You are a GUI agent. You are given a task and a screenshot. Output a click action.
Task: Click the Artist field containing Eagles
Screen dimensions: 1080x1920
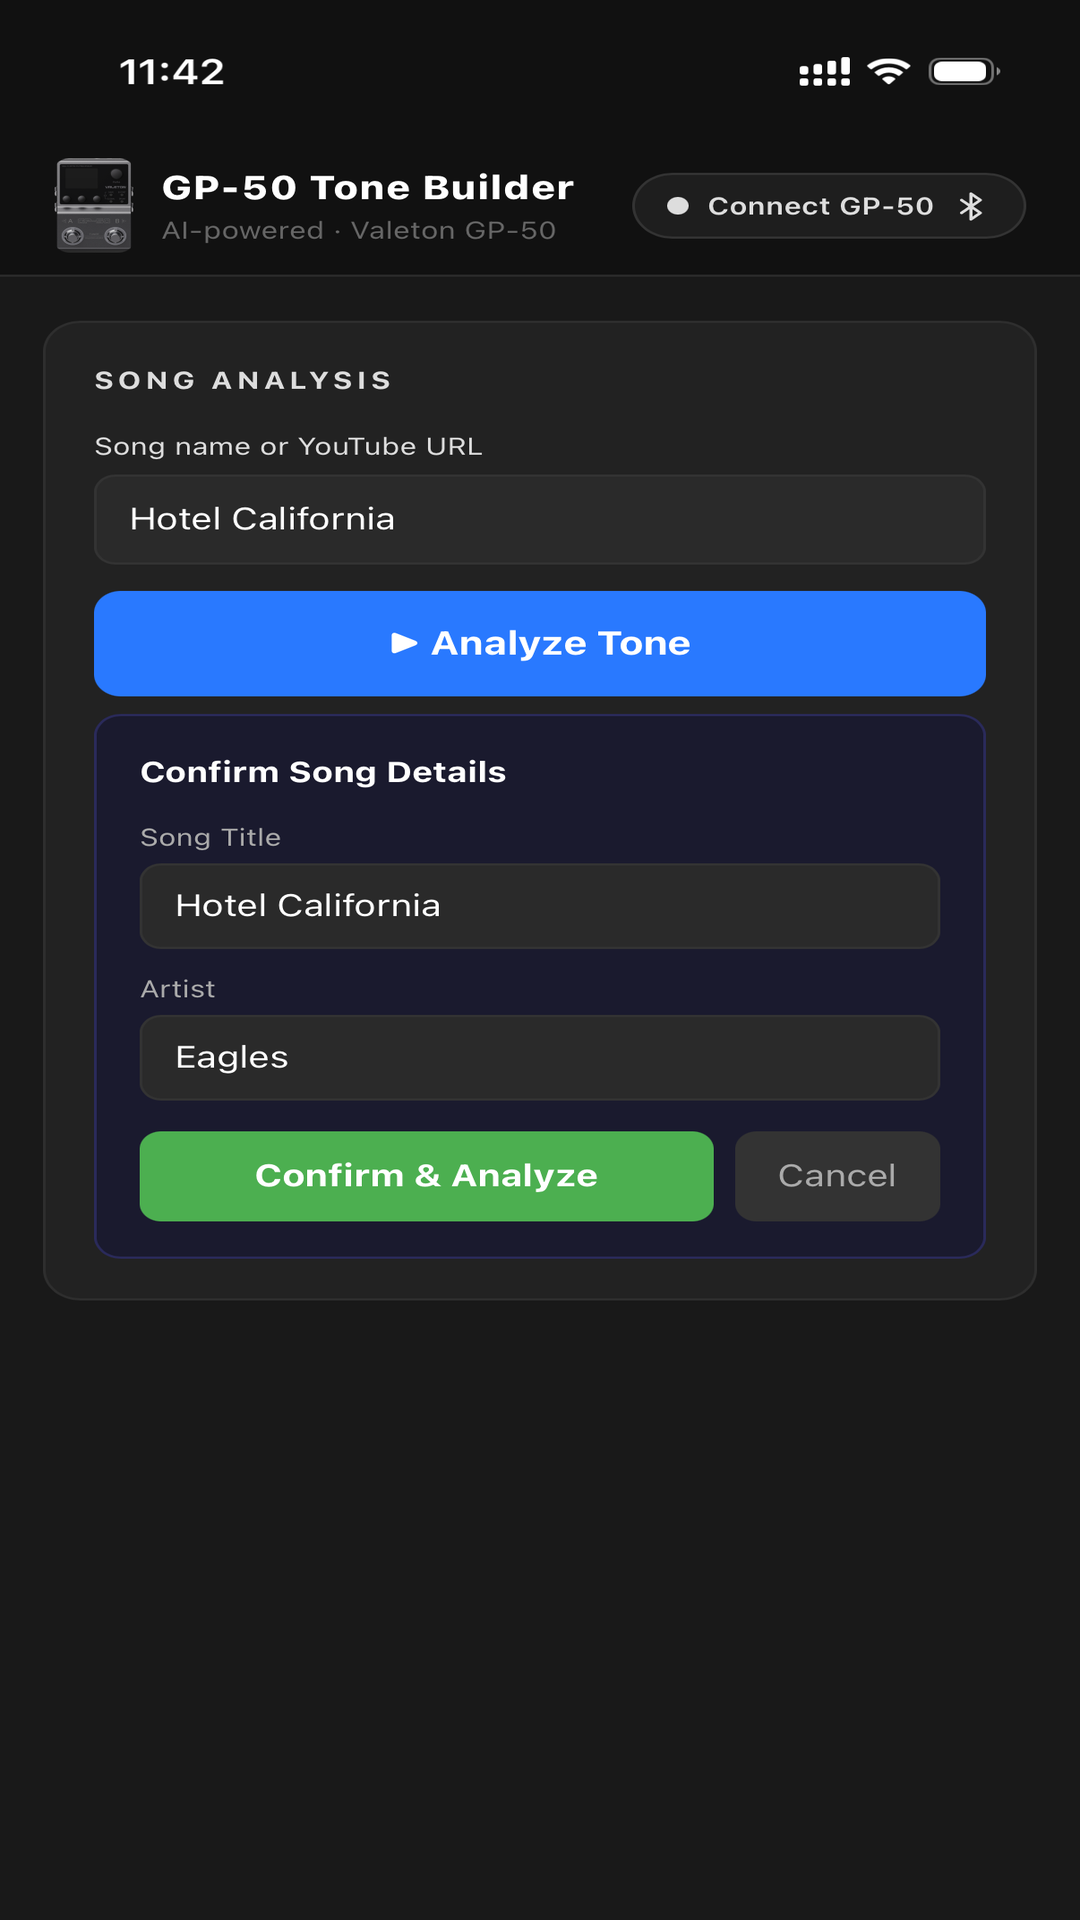[x=540, y=1057]
